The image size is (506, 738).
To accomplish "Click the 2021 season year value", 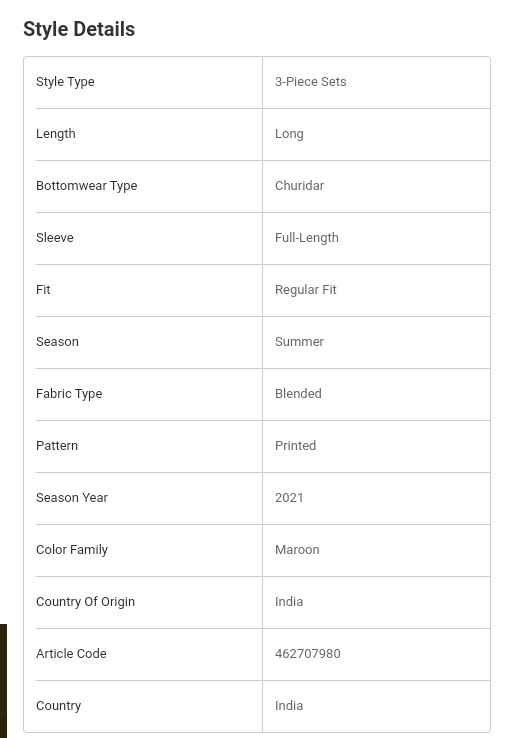I will coord(289,498).
